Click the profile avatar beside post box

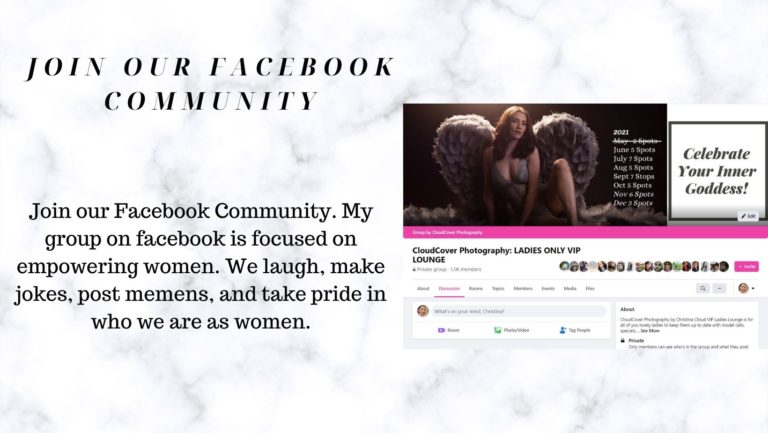pyautogui.click(x=423, y=311)
